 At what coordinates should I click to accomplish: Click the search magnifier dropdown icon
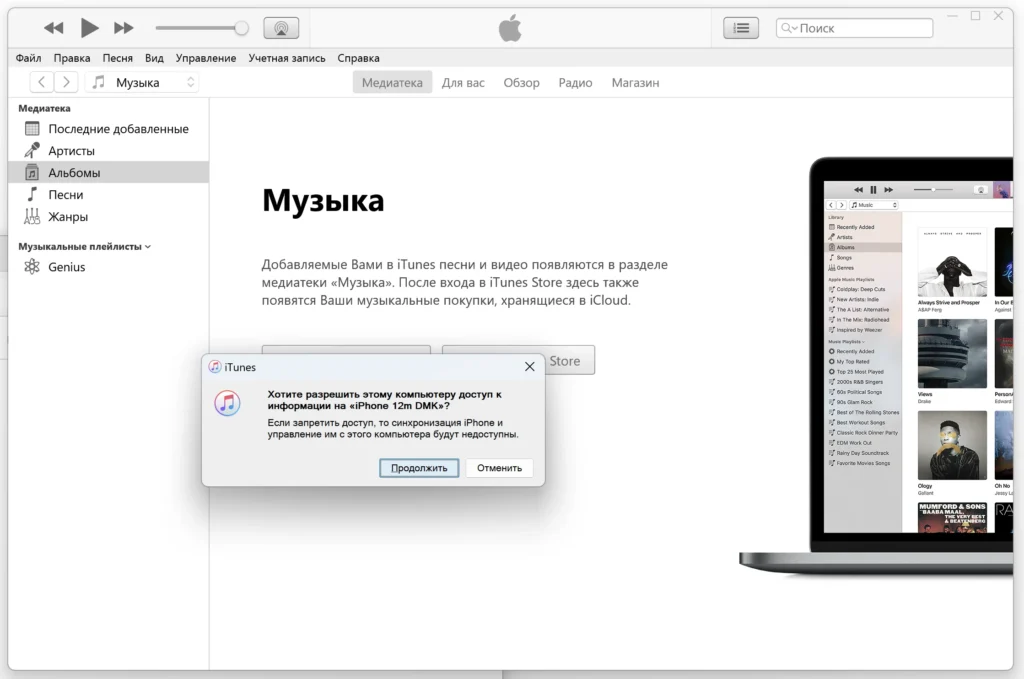click(x=789, y=28)
